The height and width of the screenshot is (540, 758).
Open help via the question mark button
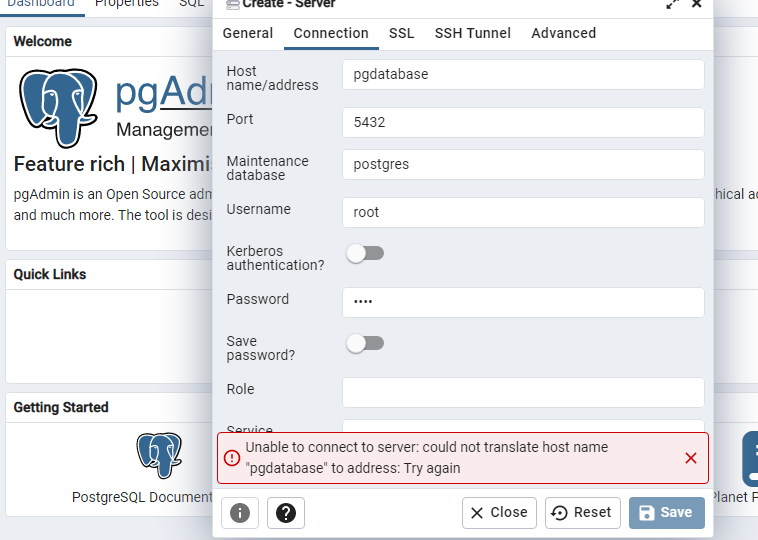click(286, 513)
